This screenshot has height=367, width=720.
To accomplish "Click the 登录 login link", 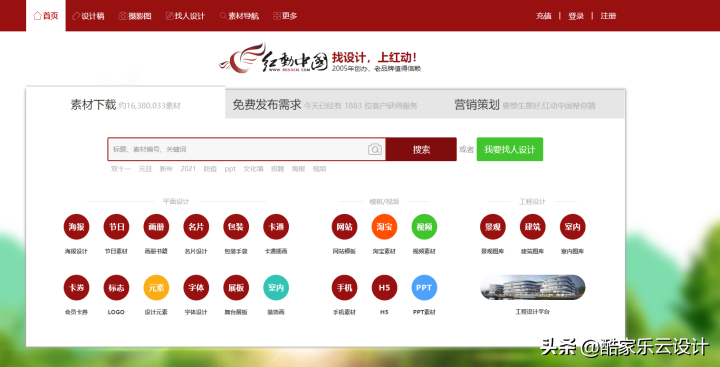I will pyautogui.click(x=576, y=16).
